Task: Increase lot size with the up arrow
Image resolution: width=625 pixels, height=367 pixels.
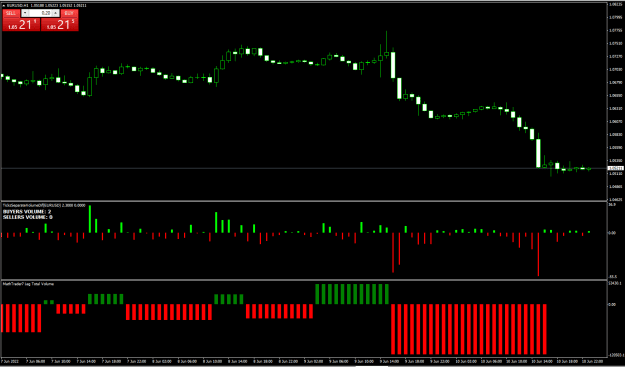Action: click(56, 13)
